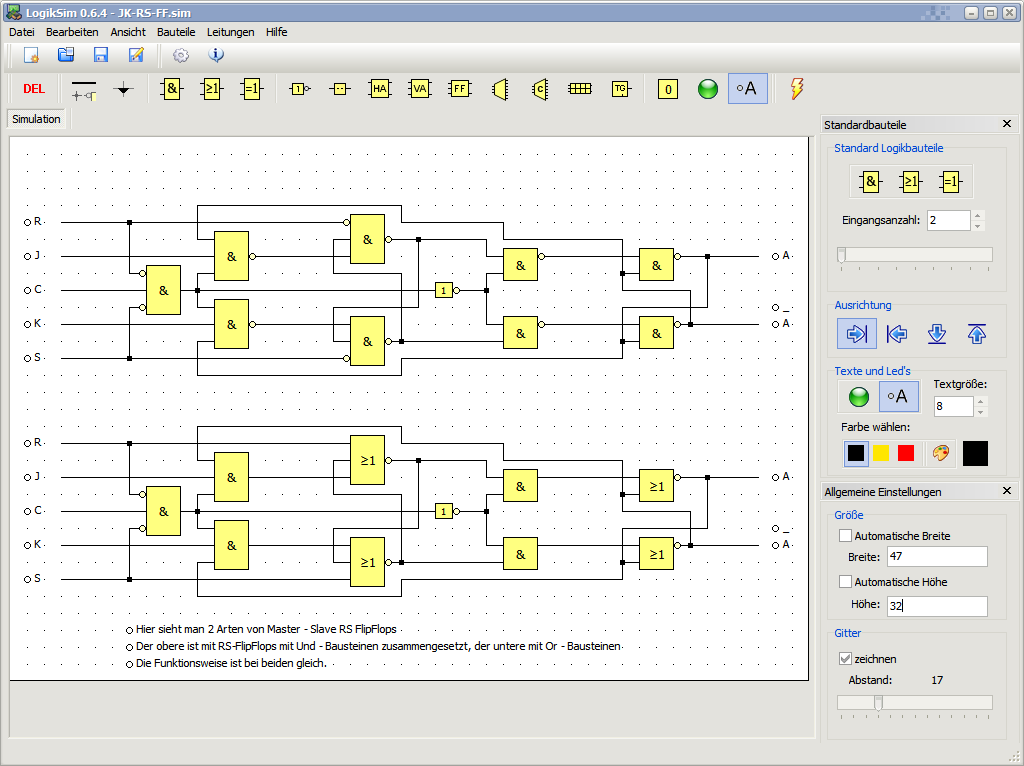Pick the XOR gate in the main toolbar
Screen dimensions: 1024x766
pyautogui.click(x=251, y=89)
